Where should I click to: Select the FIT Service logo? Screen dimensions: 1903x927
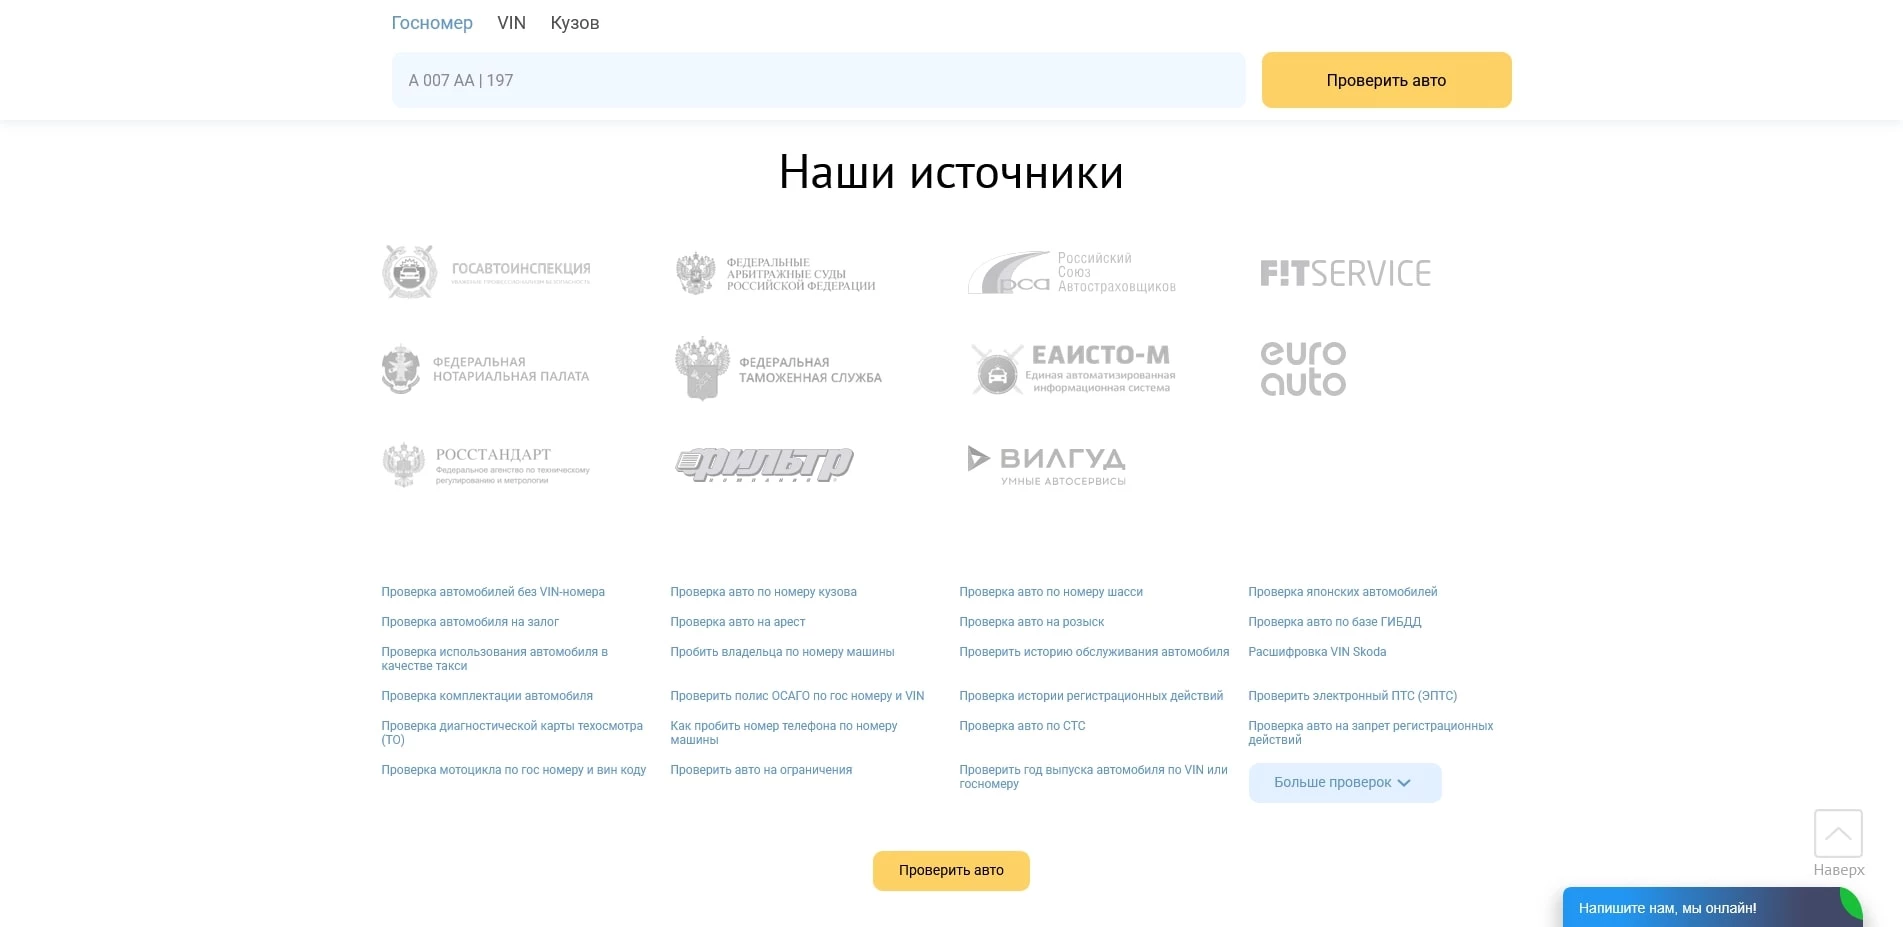[1345, 271]
